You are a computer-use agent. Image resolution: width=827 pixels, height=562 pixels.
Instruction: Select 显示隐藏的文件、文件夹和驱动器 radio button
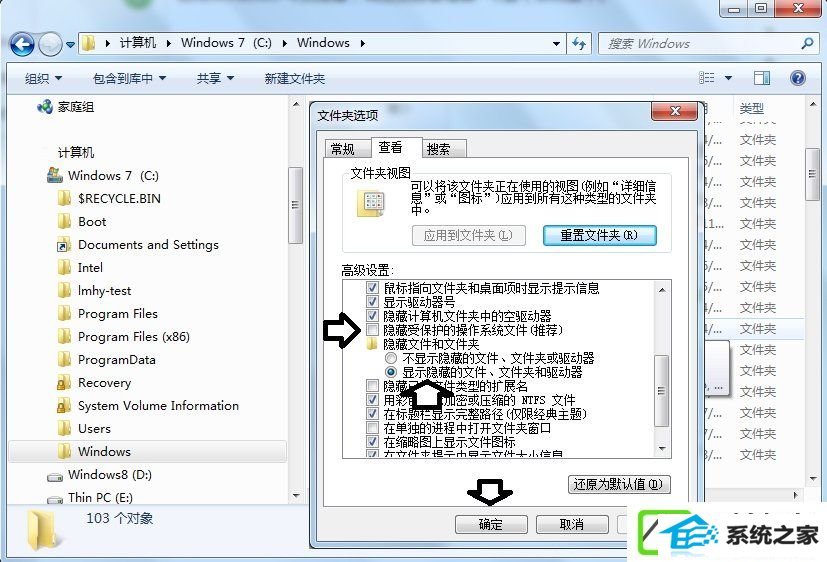tap(391, 372)
